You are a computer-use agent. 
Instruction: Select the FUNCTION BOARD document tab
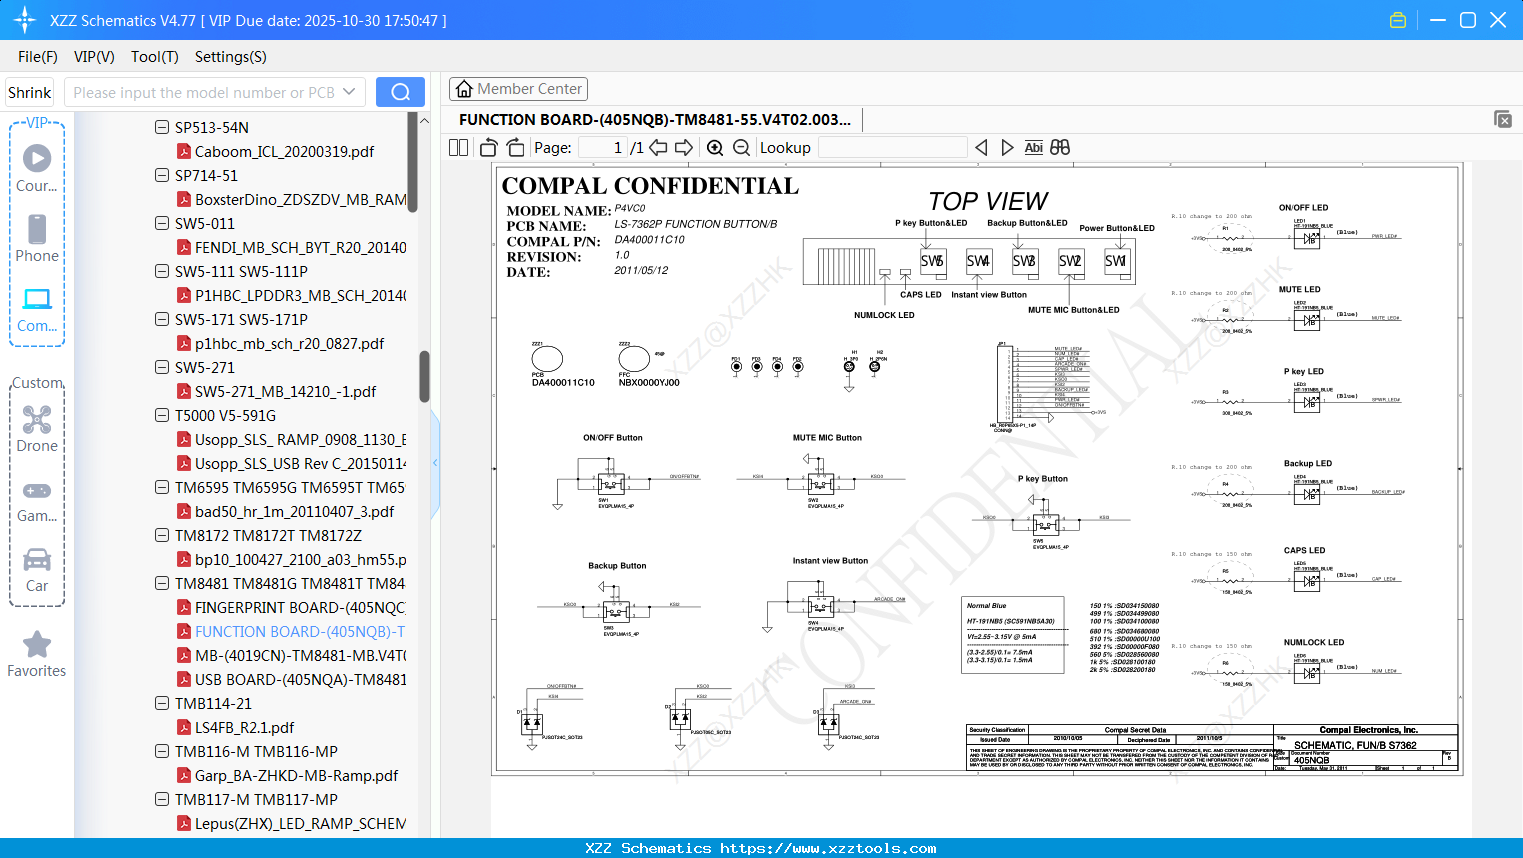(655, 120)
